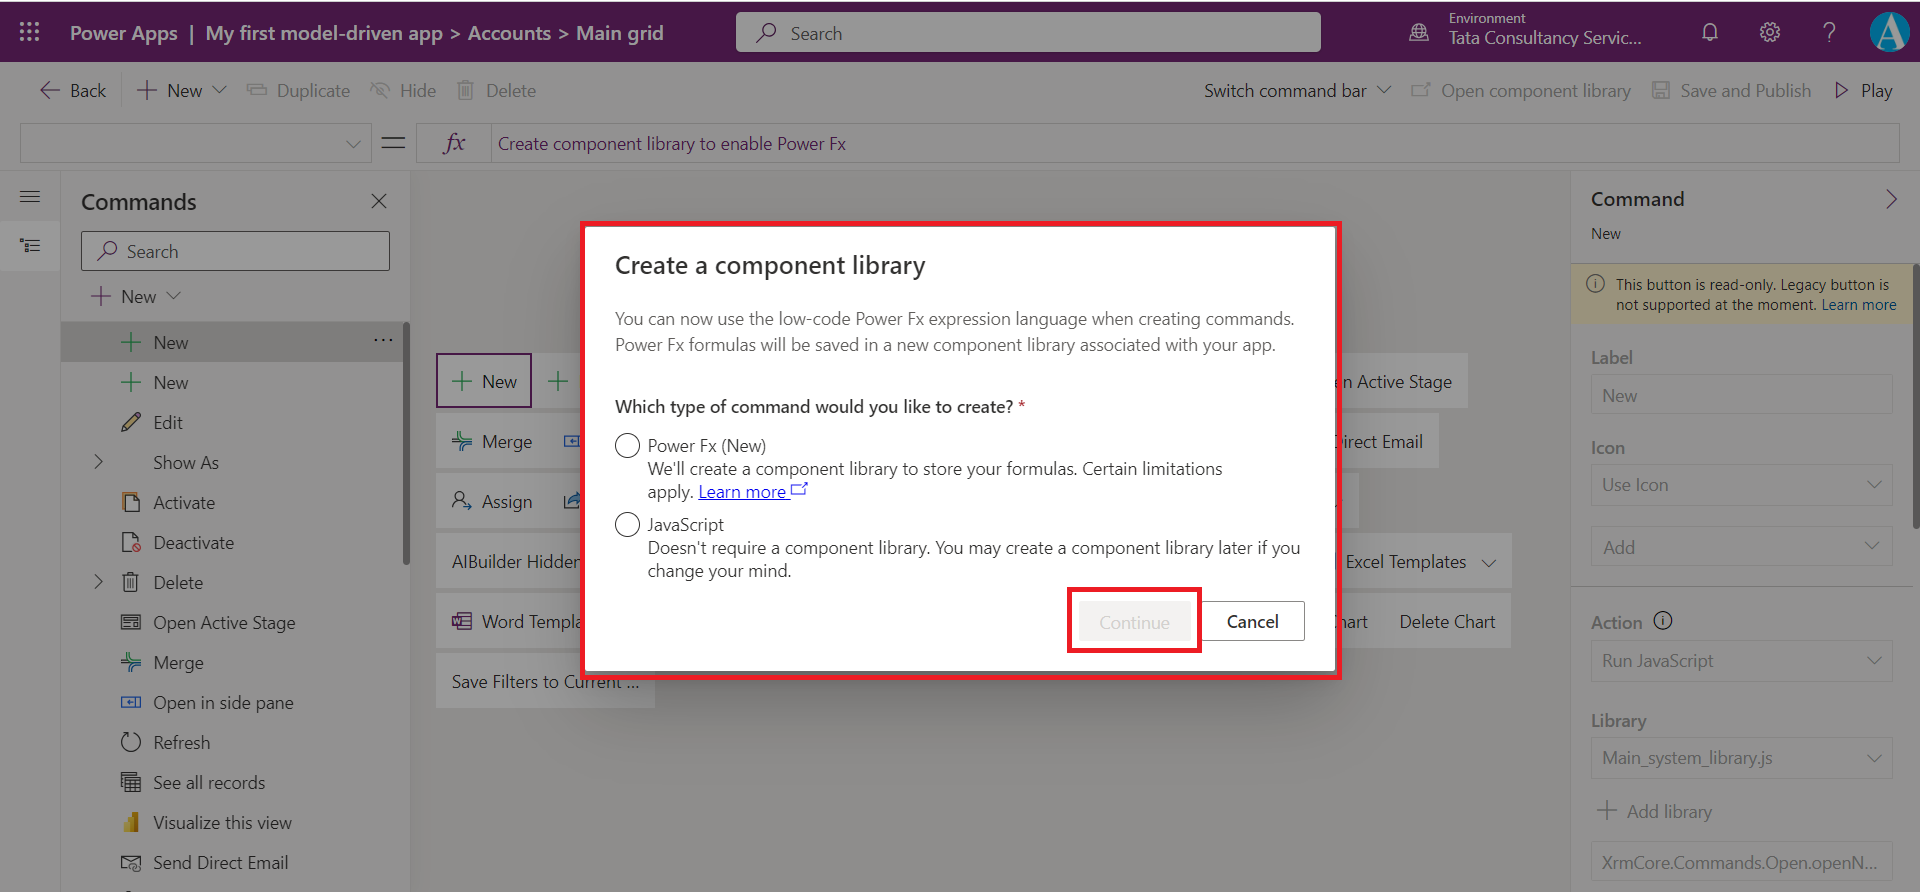
Task: Open the Switch command bar dropdown
Action: click(x=1297, y=91)
